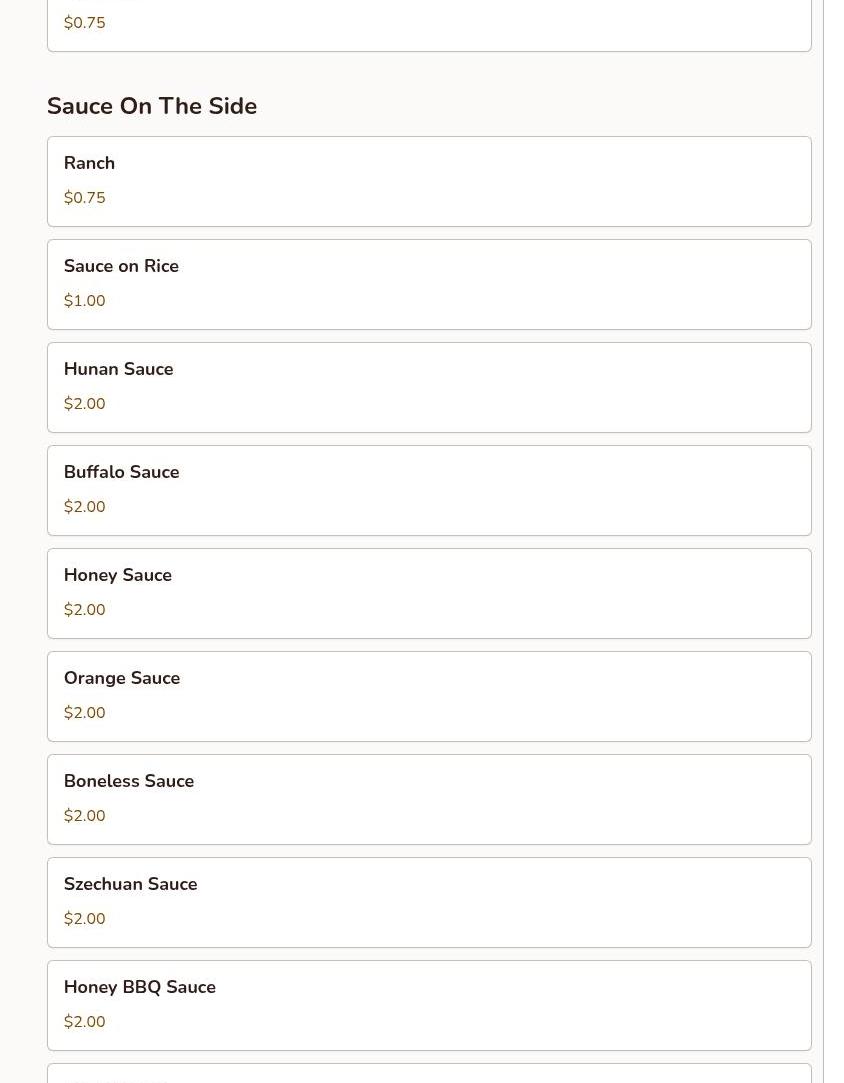The image size is (844, 1083).
Task: Click the $1.00 price under Sauce on Rice
Action: click(x=84, y=301)
